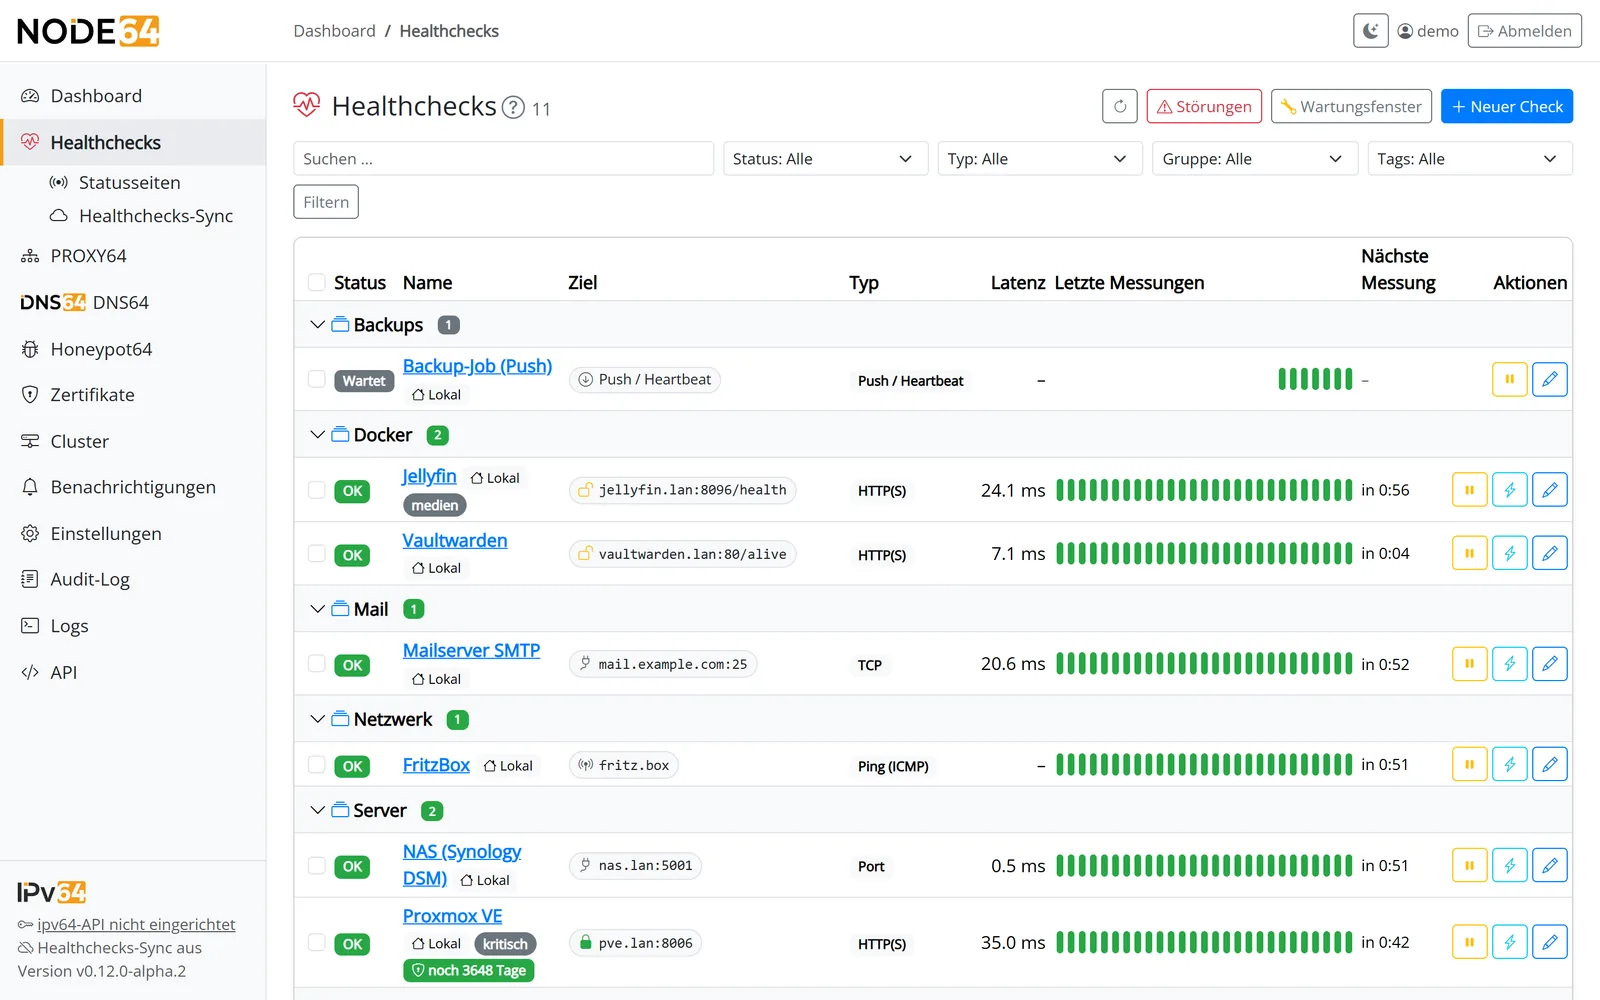Open the Status: Alle dropdown

tap(825, 159)
